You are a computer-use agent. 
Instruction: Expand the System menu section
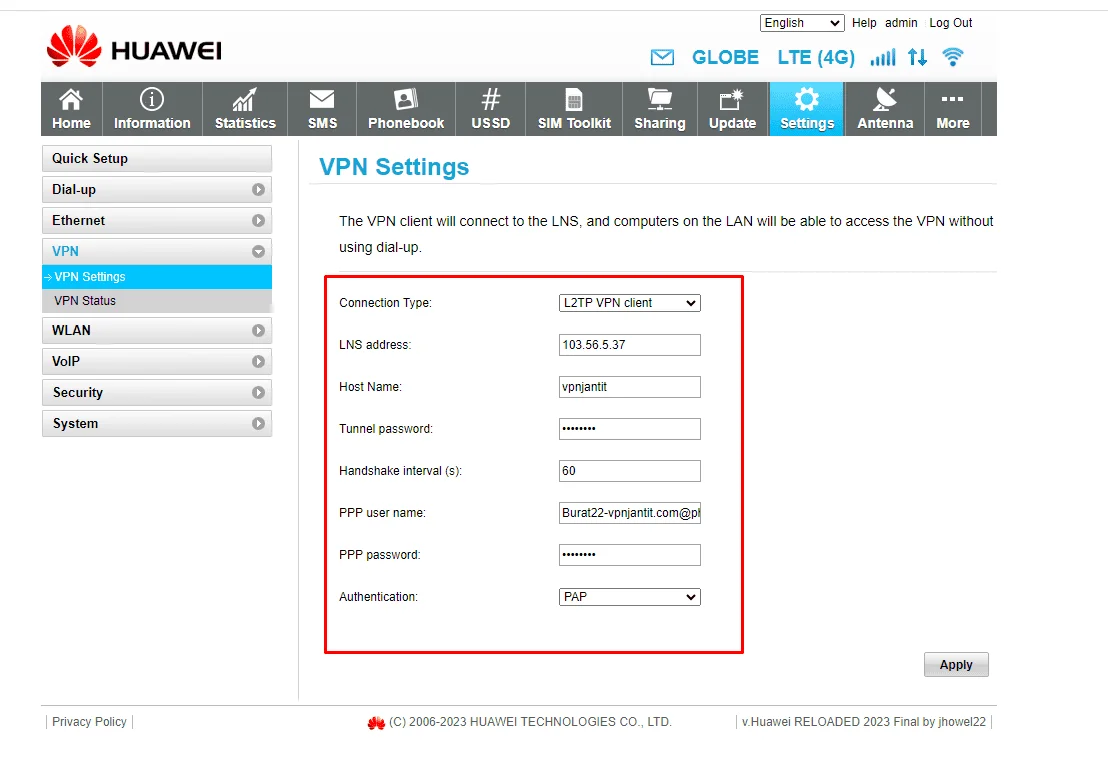[157, 424]
